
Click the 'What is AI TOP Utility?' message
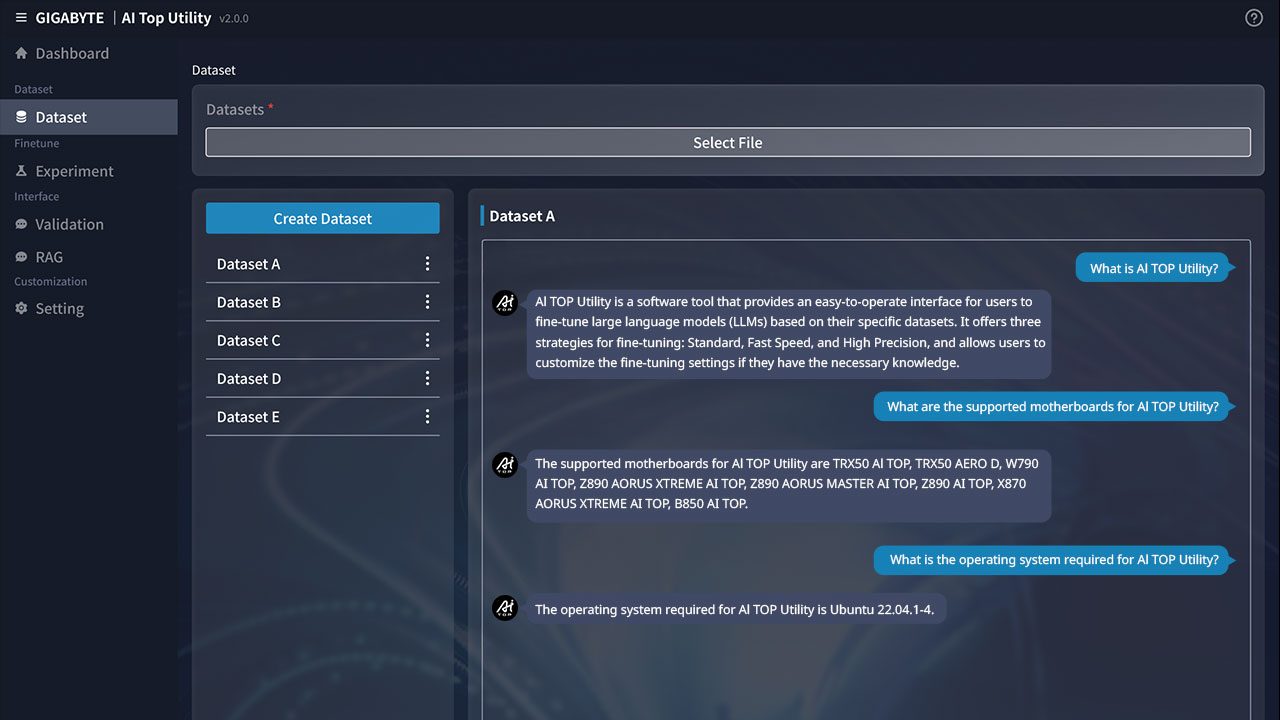point(1155,268)
